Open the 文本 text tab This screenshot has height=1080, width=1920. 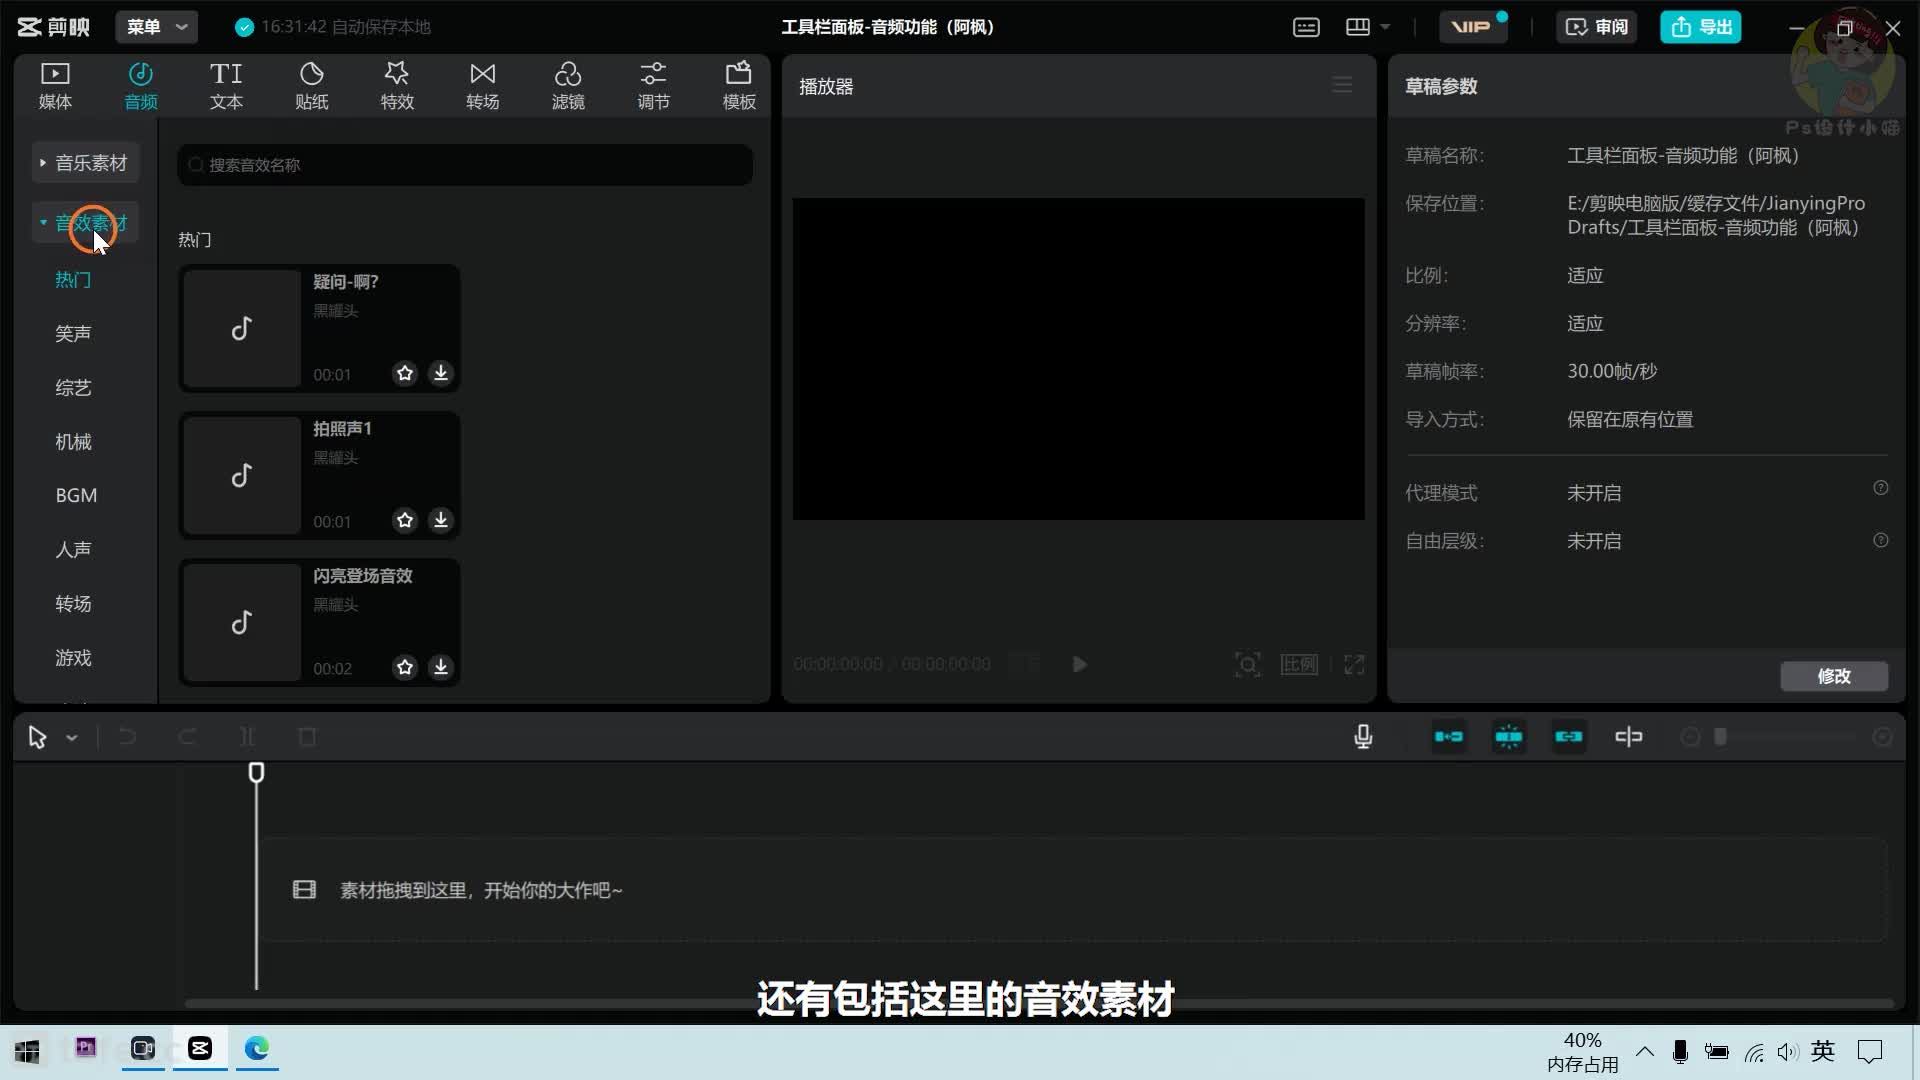[226, 85]
